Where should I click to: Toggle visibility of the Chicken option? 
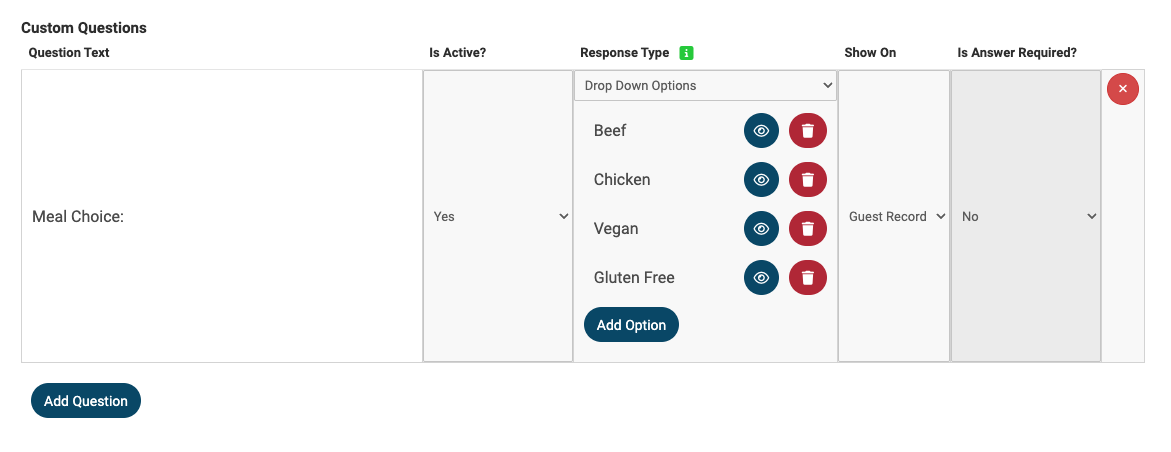(x=761, y=180)
